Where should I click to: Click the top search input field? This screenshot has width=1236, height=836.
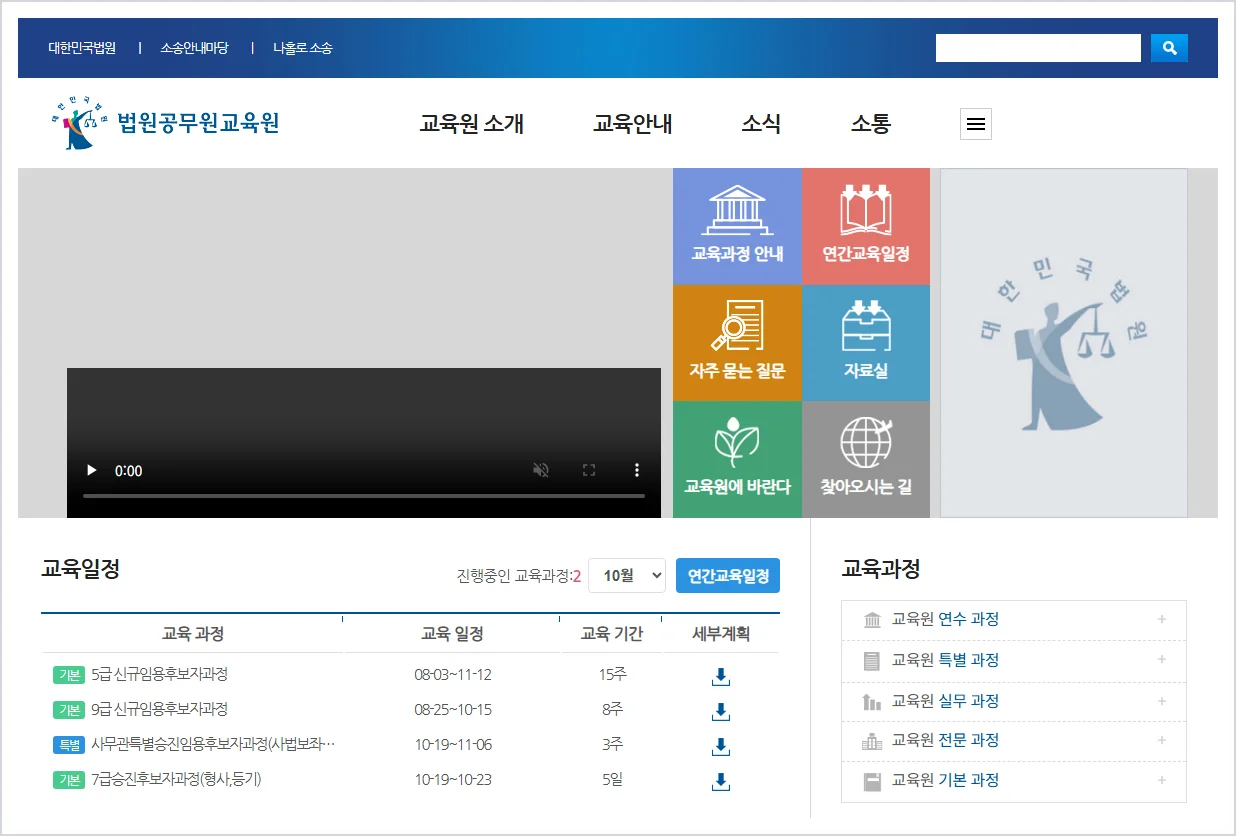[x=1038, y=48]
